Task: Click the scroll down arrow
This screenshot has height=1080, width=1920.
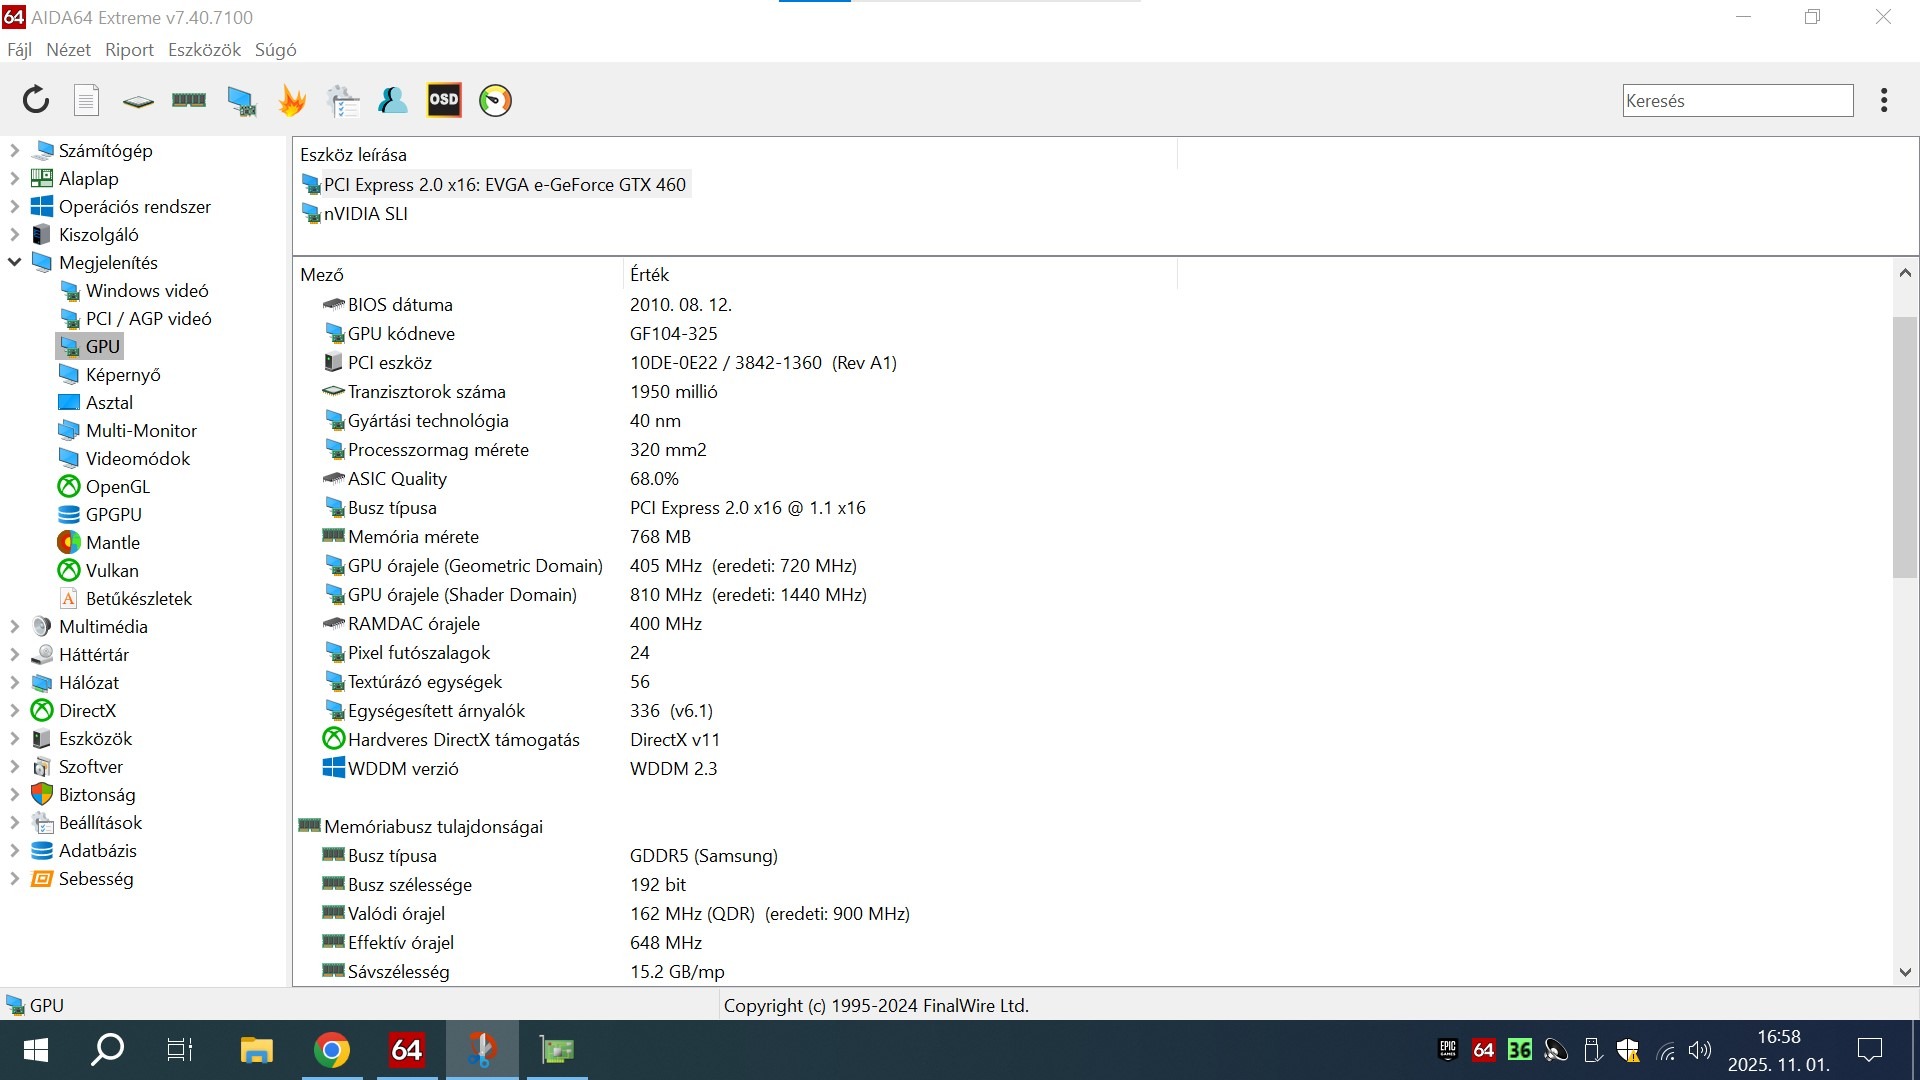Action: pyautogui.click(x=1905, y=972)
